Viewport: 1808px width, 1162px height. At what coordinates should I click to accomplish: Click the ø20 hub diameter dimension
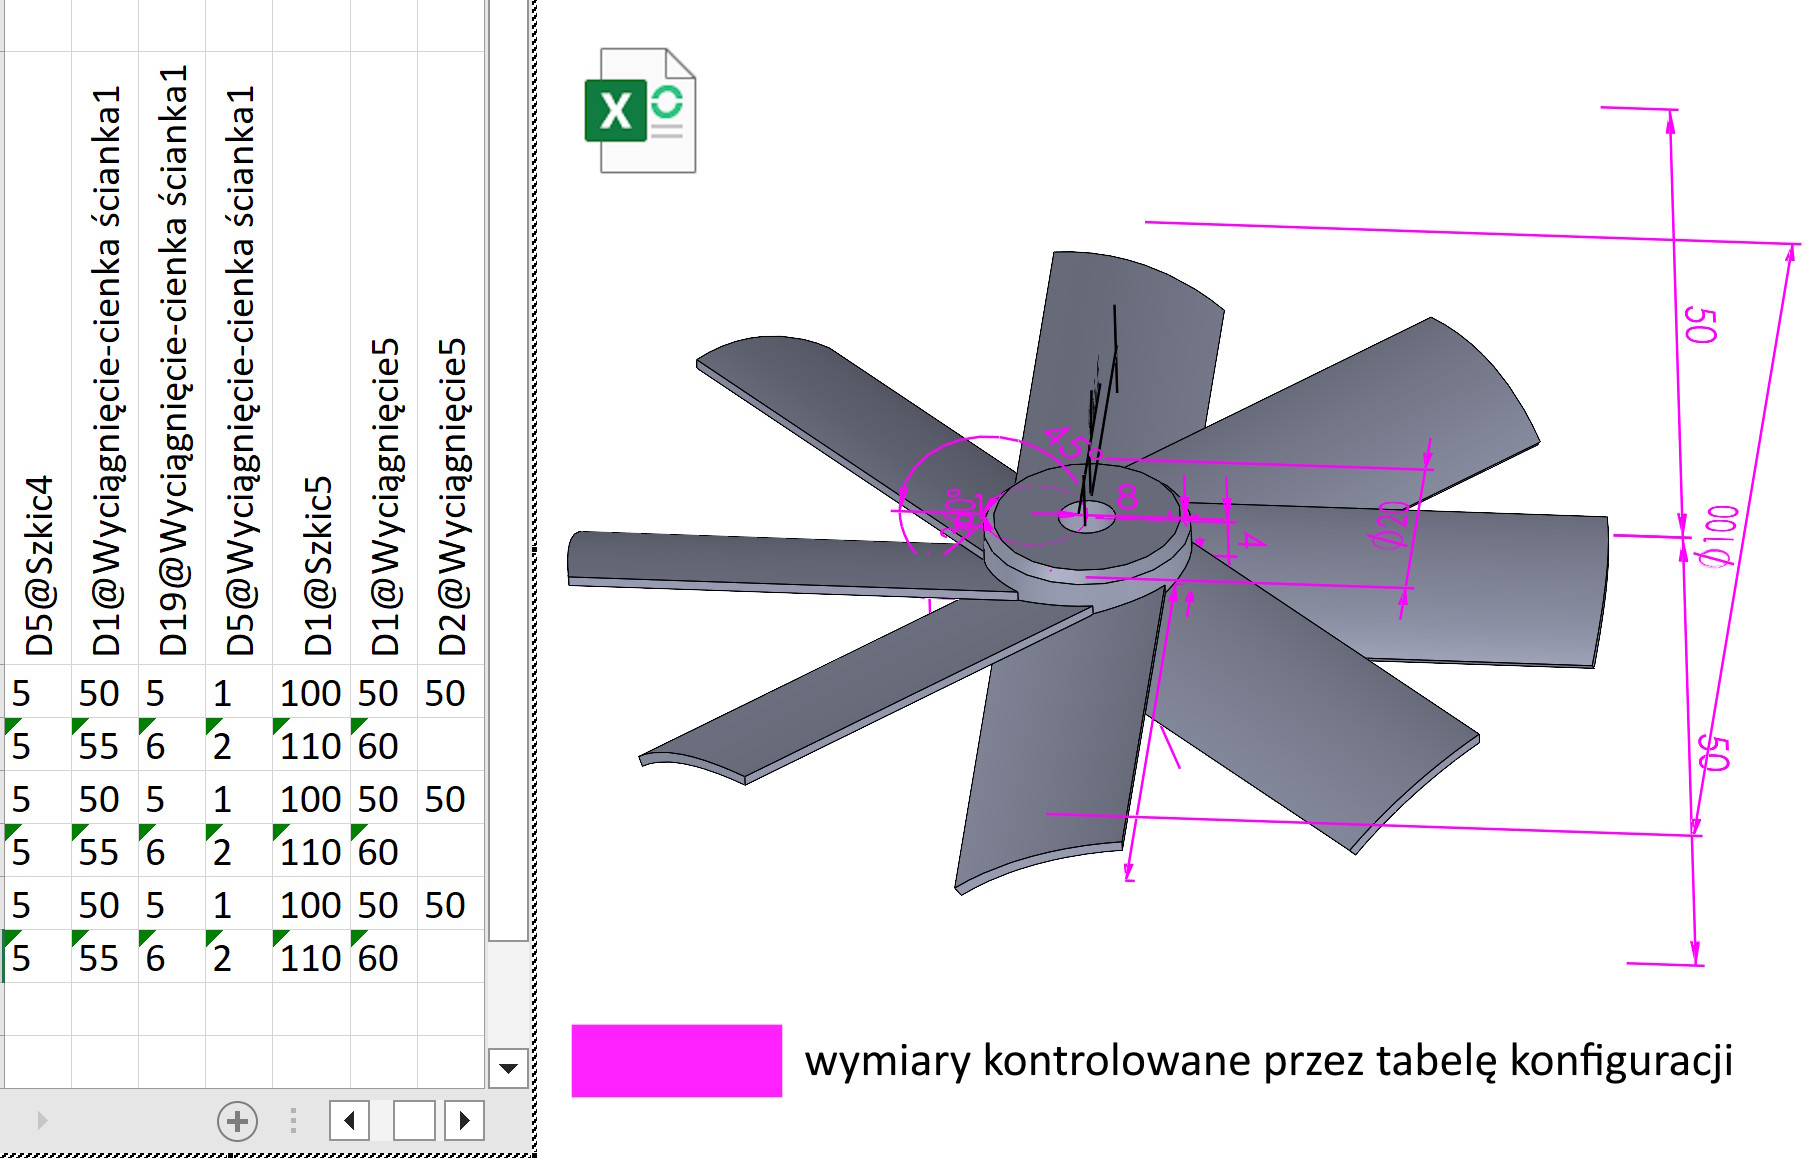tap(1390, 526)
